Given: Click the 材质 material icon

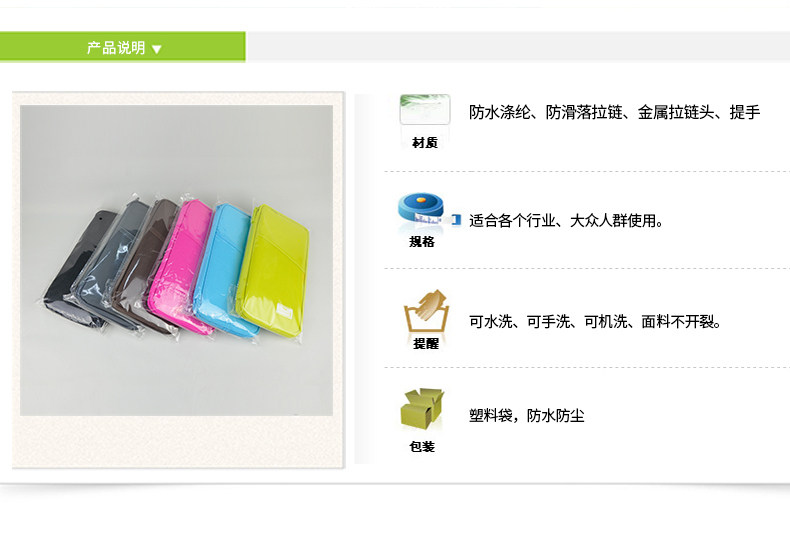Looking at the screenshot, I should 425,109.
